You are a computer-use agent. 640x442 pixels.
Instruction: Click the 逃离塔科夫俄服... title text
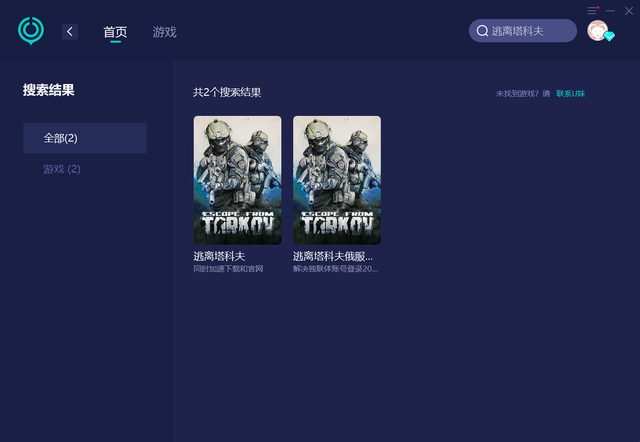[x=333, y=256]
